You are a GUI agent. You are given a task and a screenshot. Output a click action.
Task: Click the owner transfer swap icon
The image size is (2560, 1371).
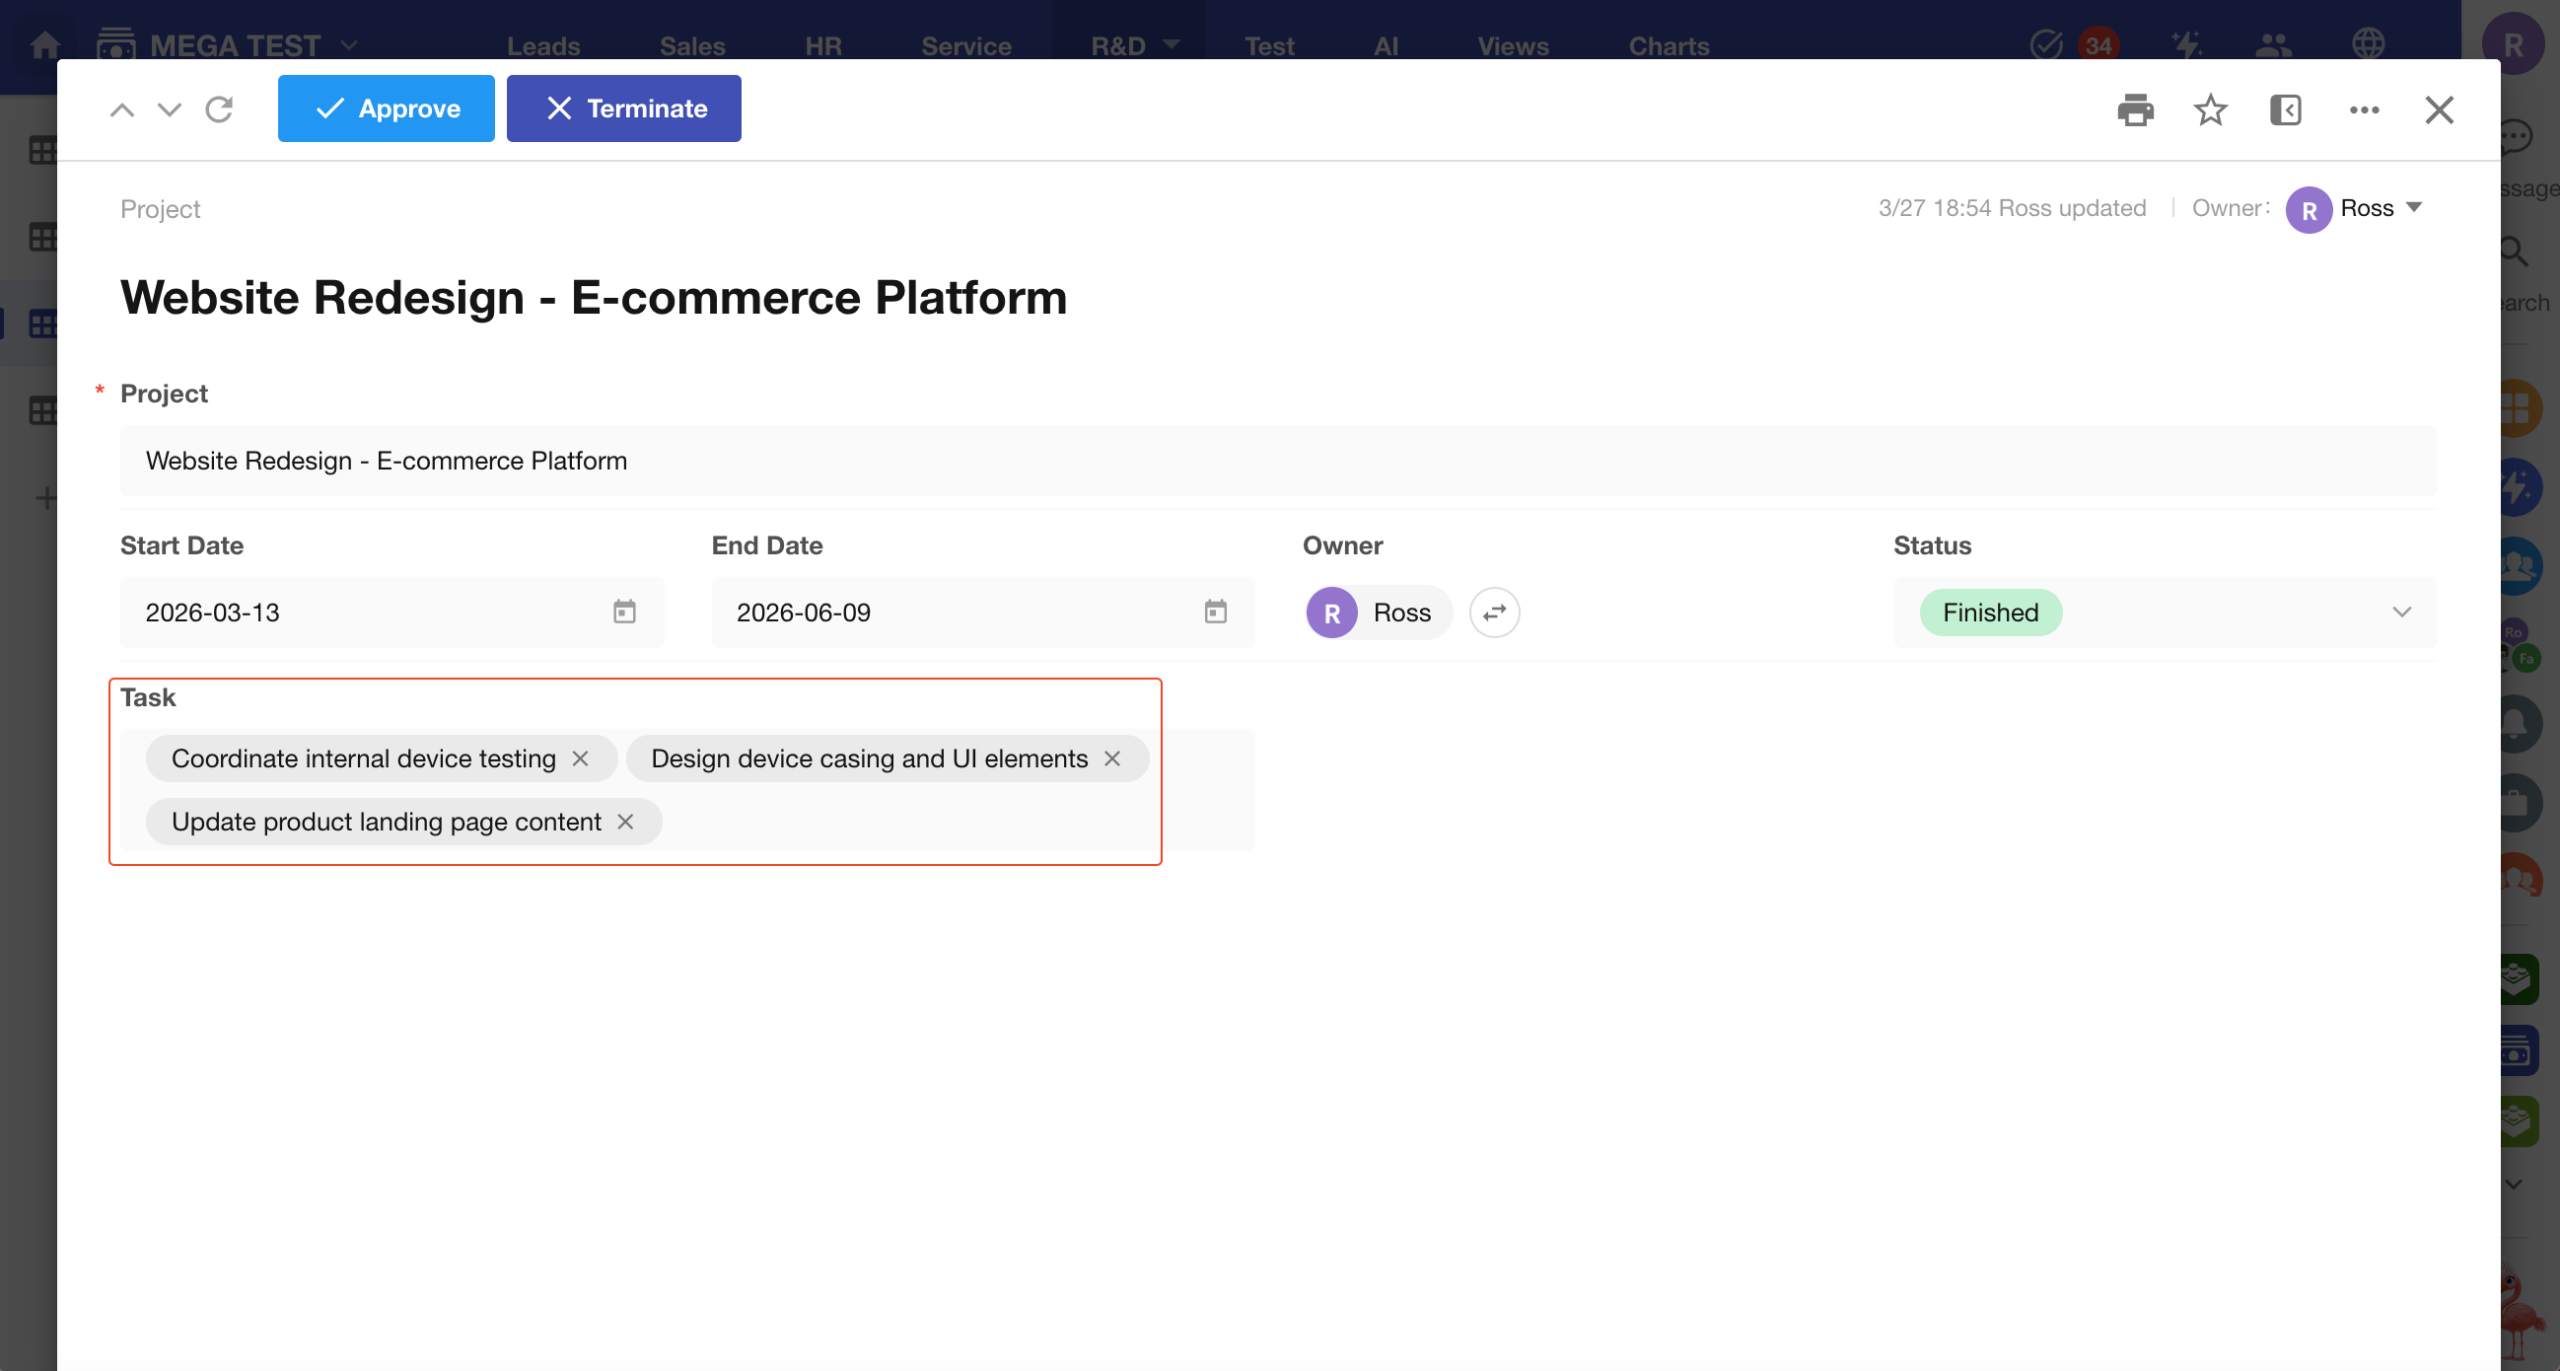[1494, 613]
